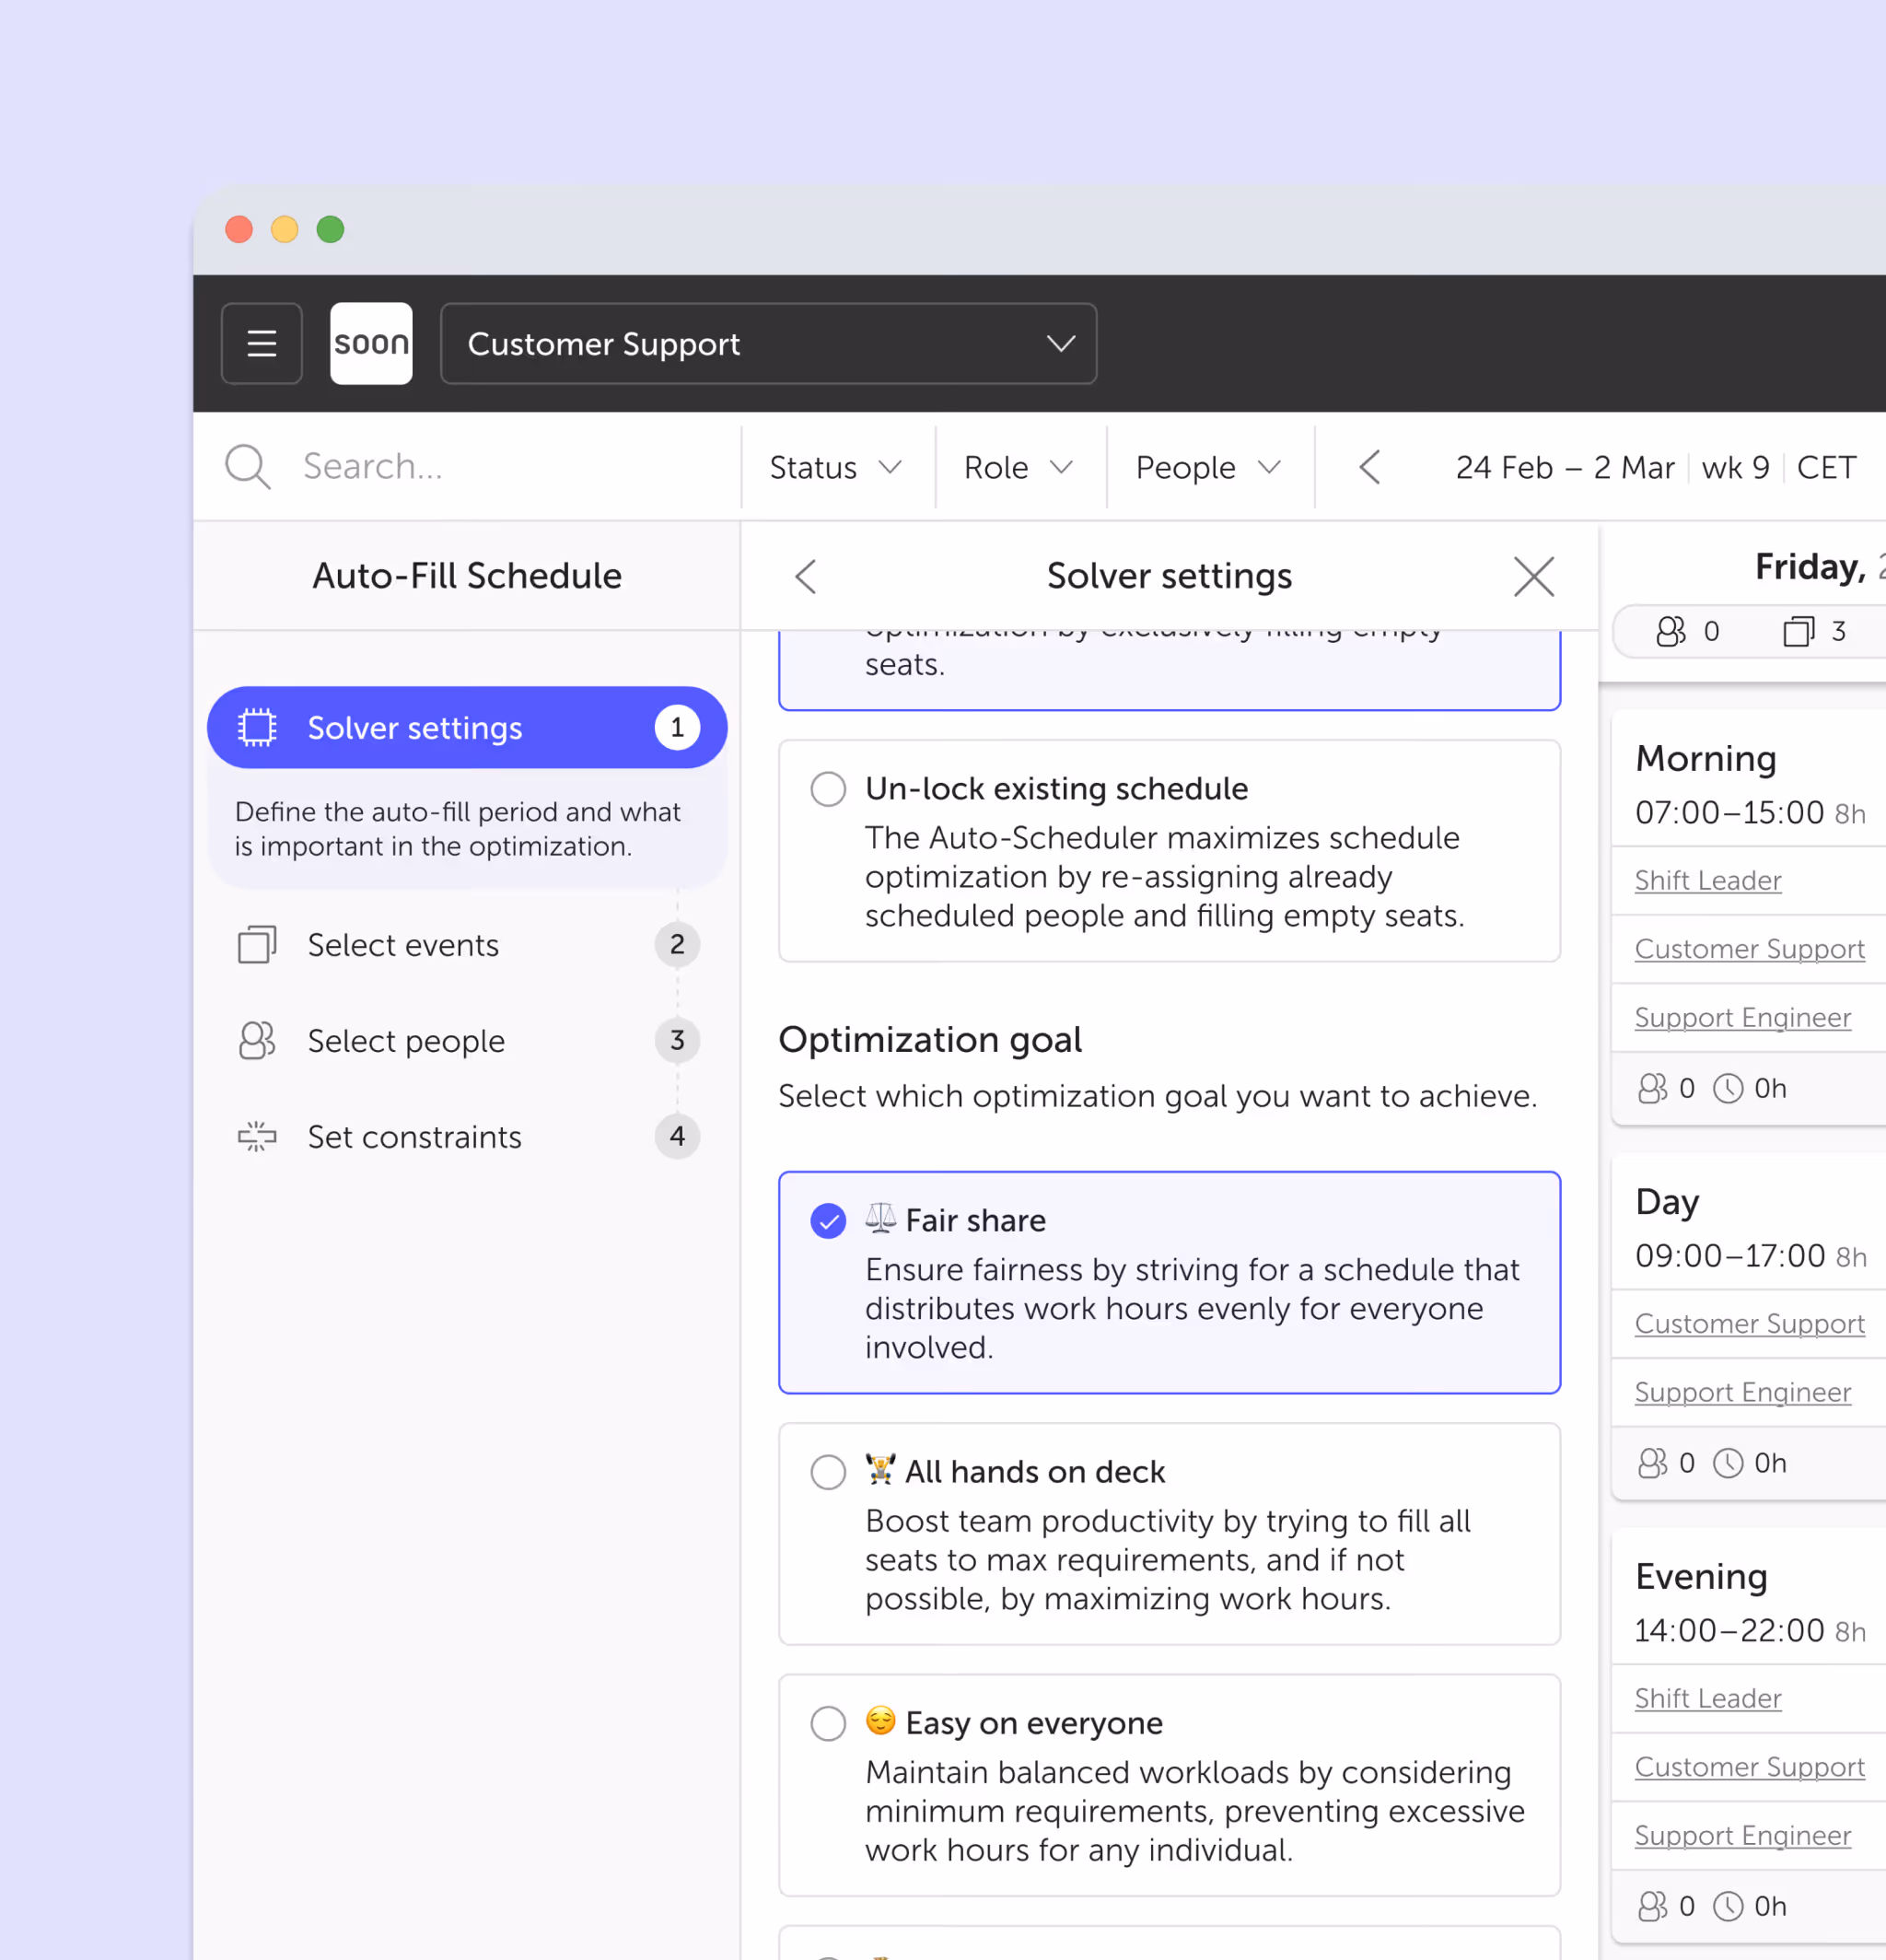Navigate to the previous week with the arrow

point(1369,466)
